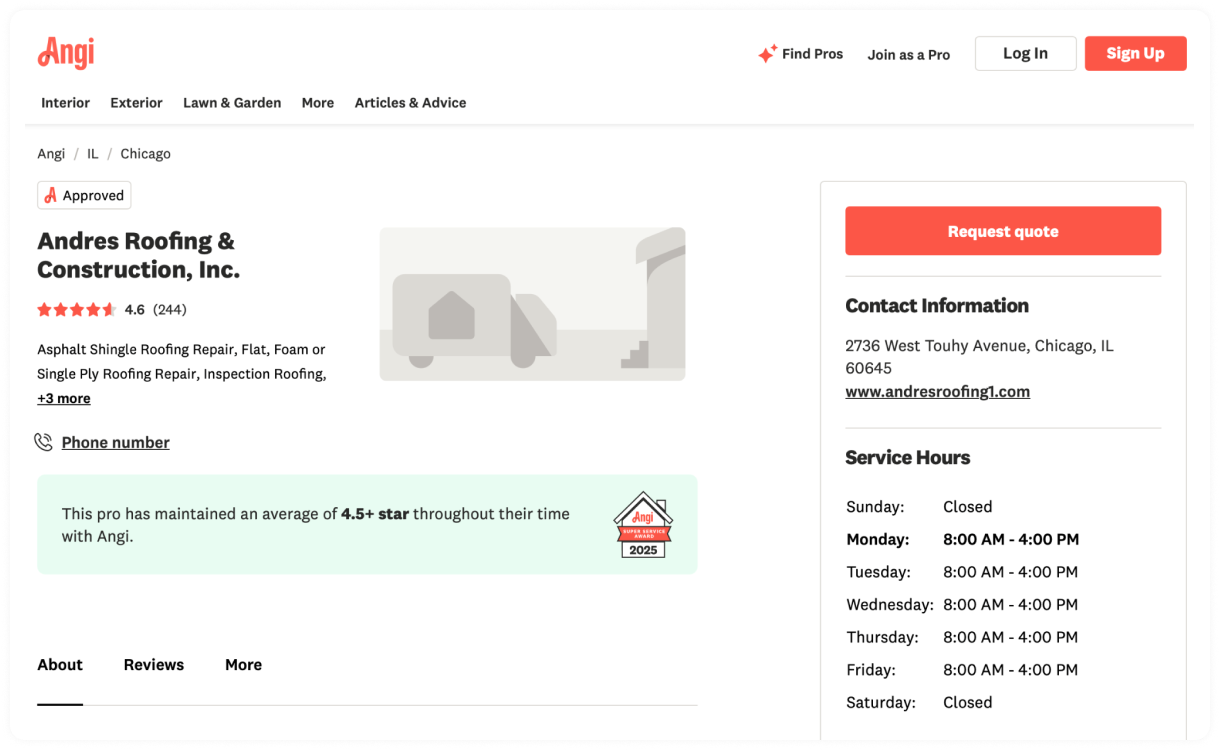Click the Tuesday hours row
Screen dimensions: 1220x750
pos(962,572)
